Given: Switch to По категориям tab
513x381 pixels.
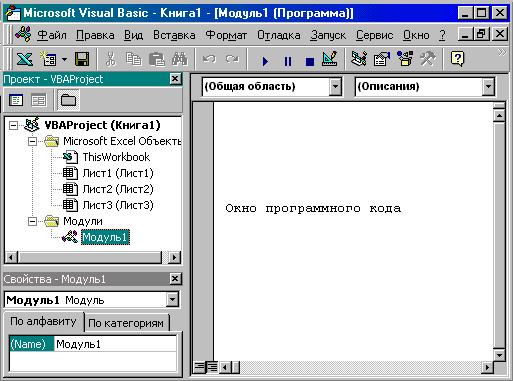Looking at the screenshot, I should click(x=126, y=323).
